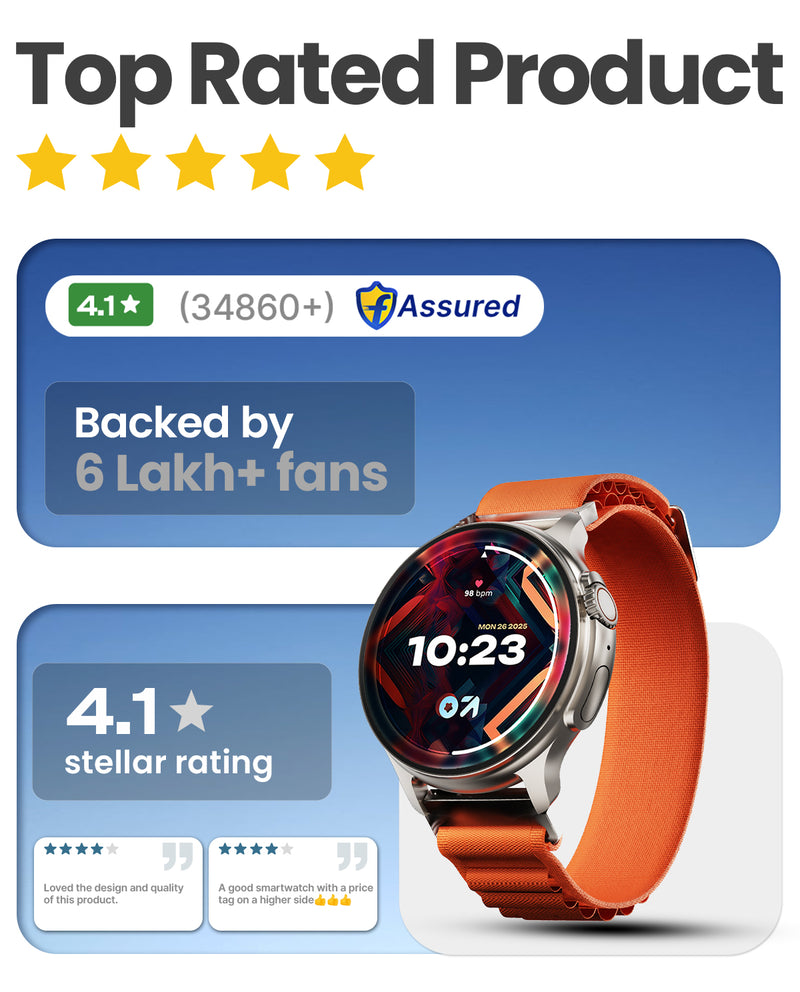Screen dimensions: 800x992
Task: Click the quote mark icon in the second review card
Action: point(352,855)
